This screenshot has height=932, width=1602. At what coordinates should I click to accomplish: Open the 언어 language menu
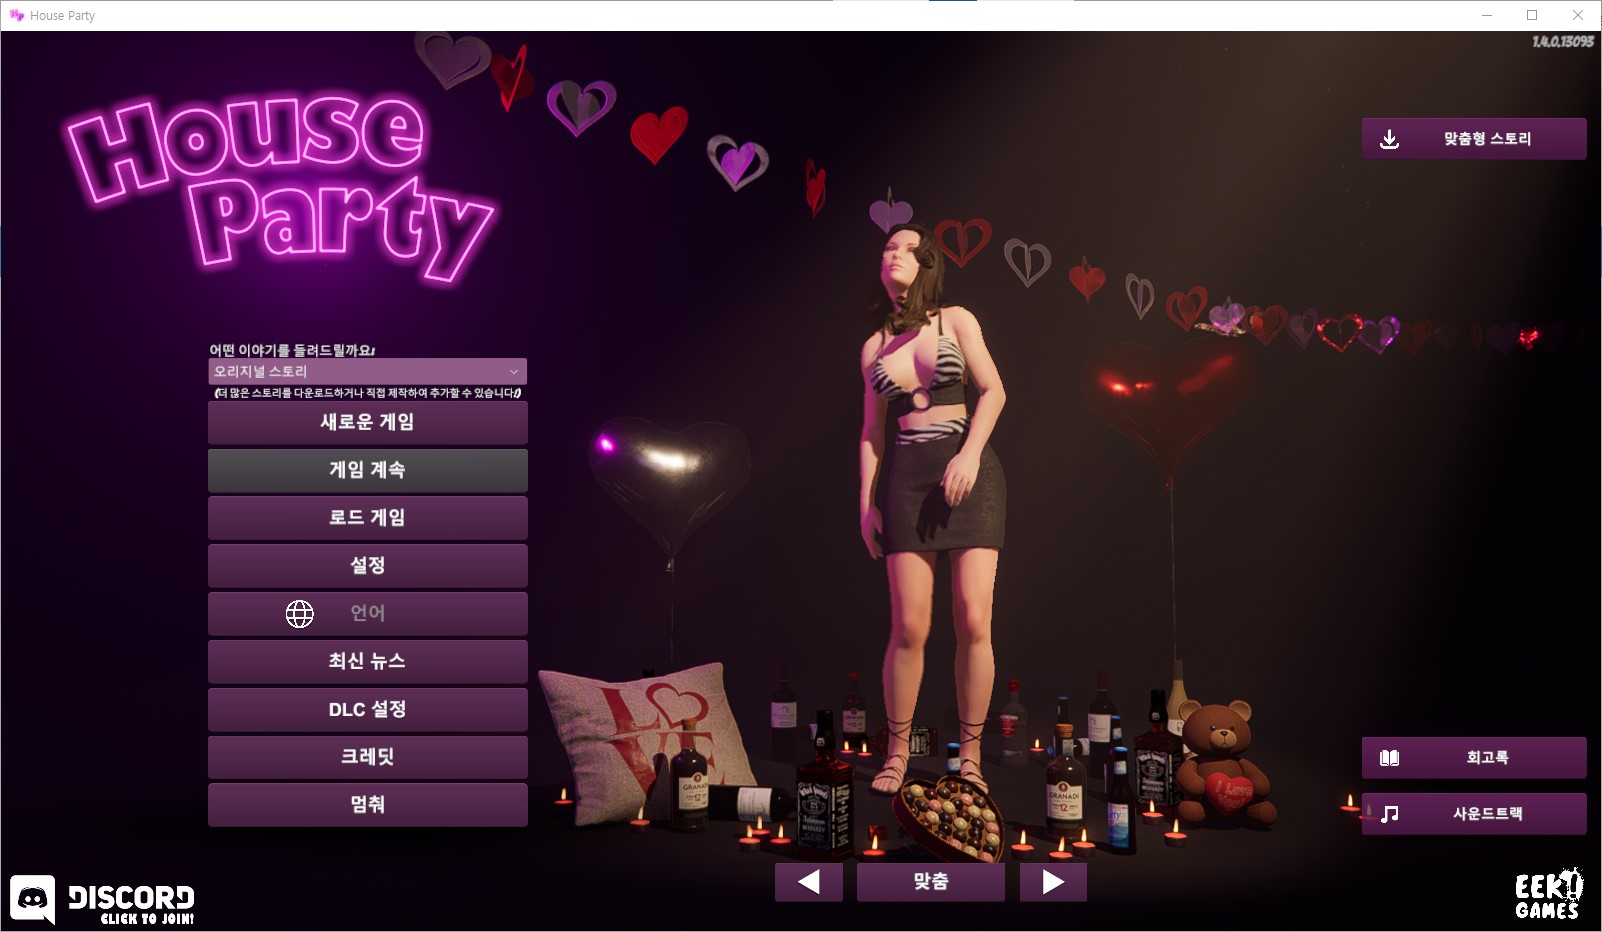367,614
